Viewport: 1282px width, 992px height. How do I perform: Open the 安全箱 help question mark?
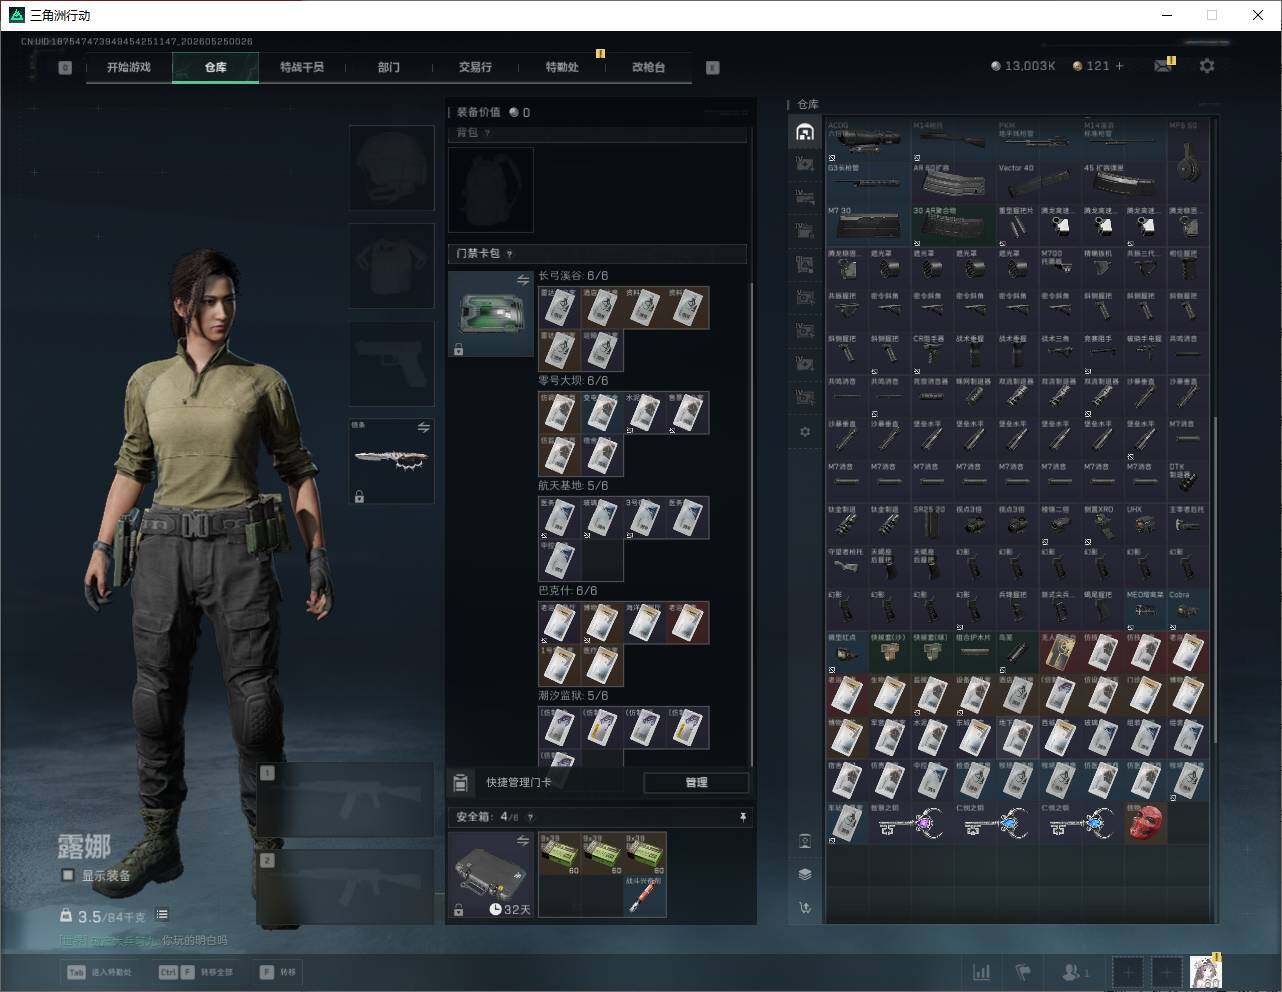[x=531, y=817]
